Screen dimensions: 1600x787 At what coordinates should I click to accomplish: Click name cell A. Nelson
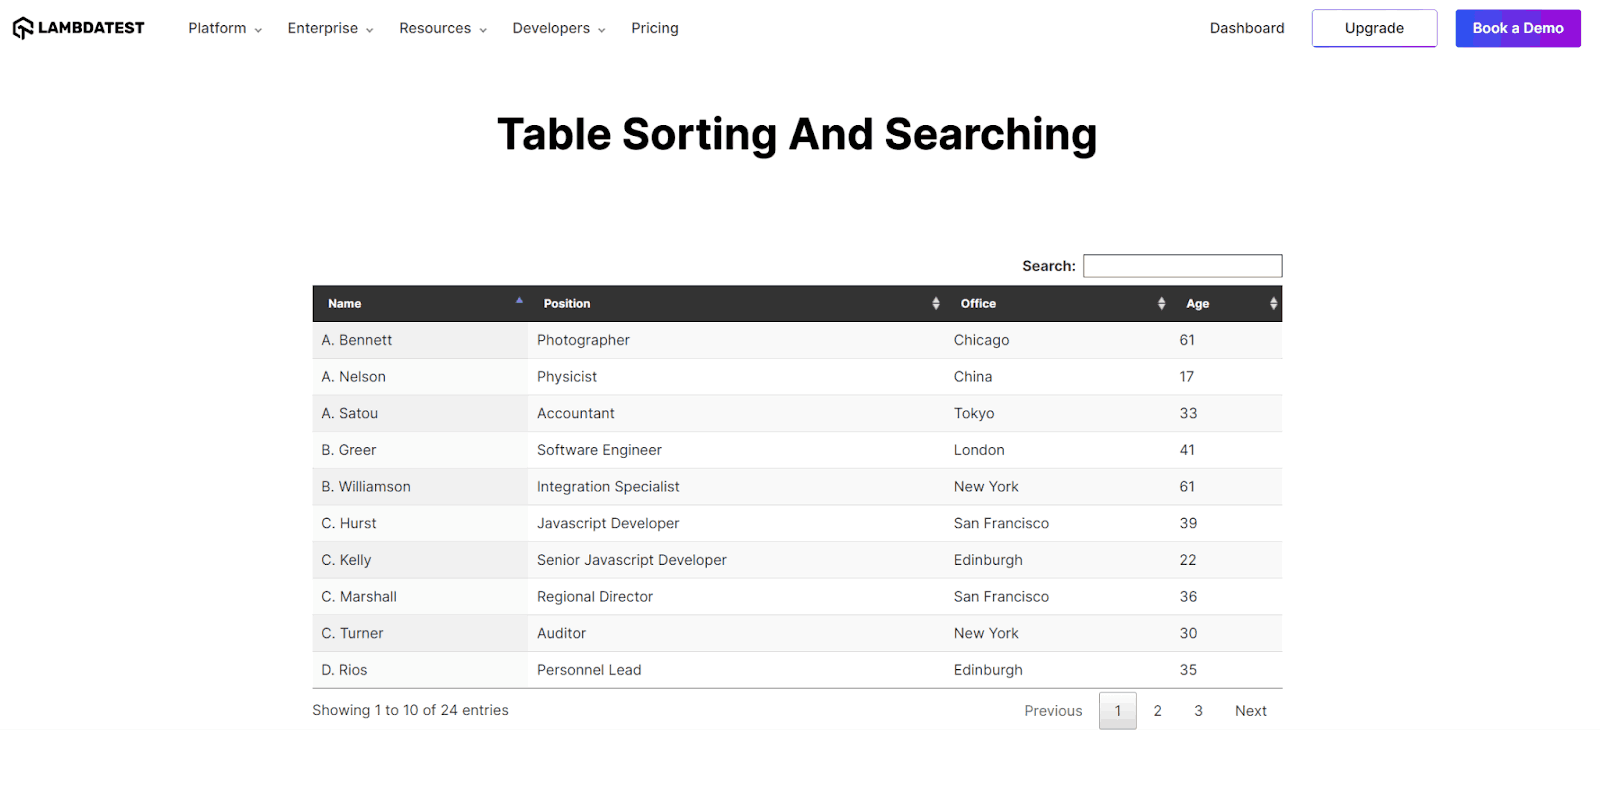[420, 377]
